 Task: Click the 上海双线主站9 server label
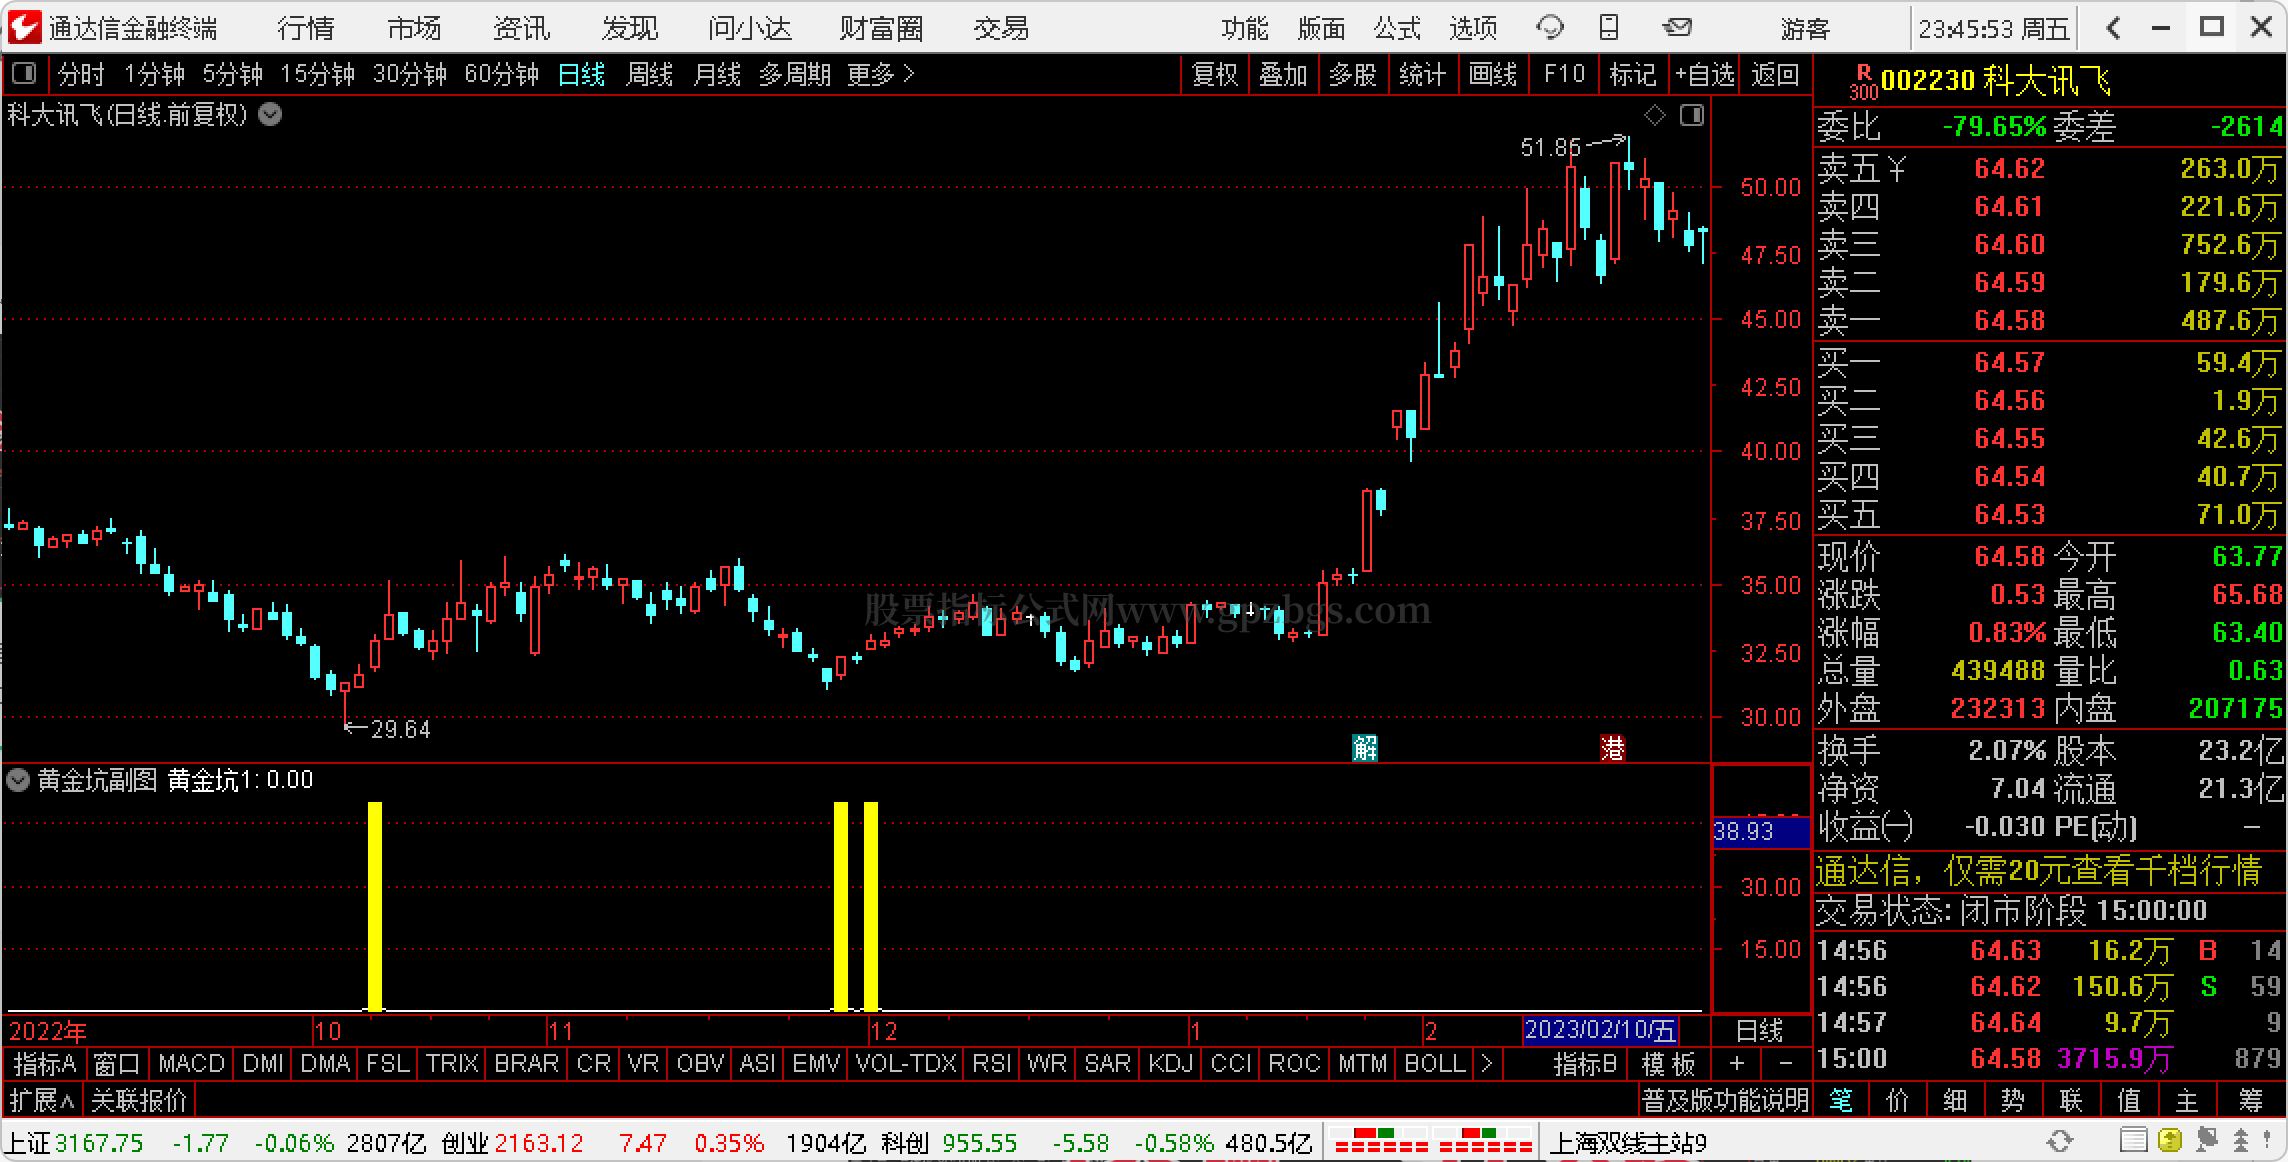tap(1628, 1142)
